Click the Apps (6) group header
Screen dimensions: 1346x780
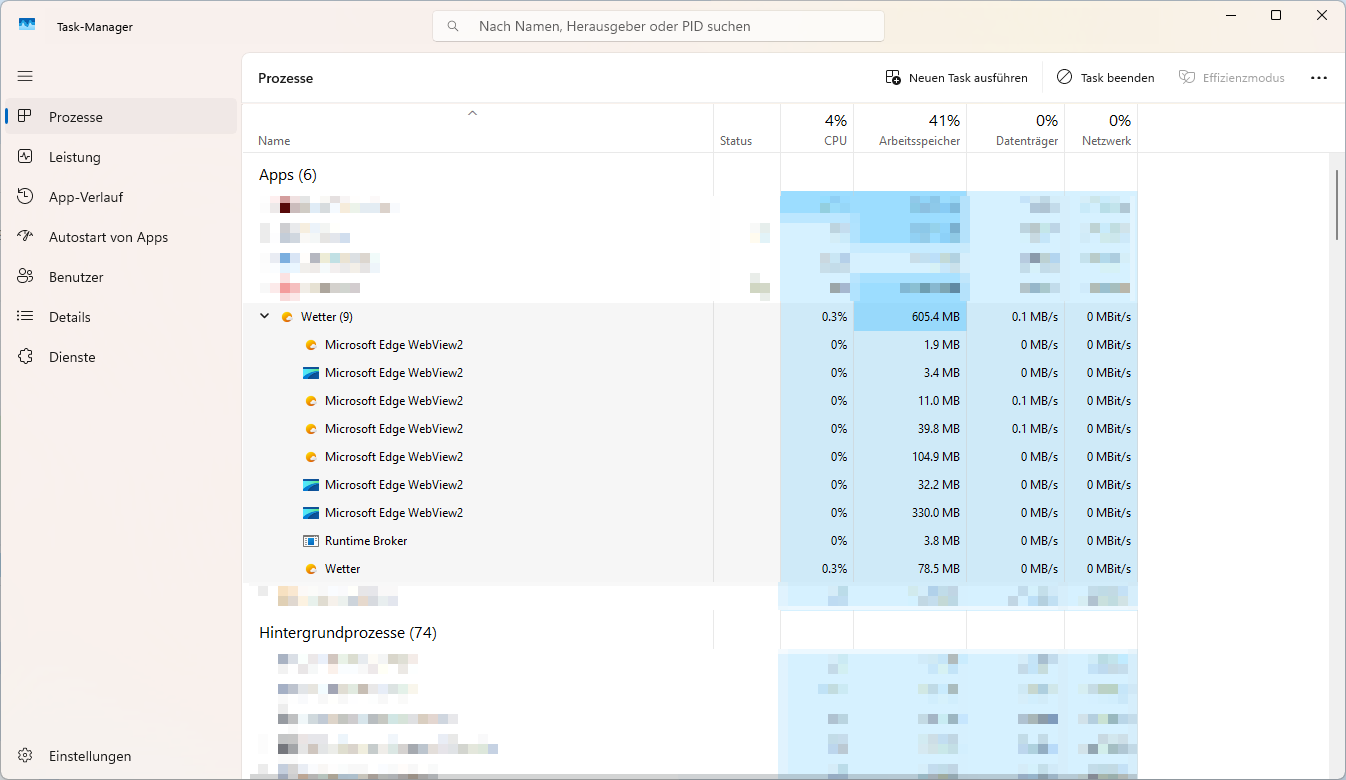288,175
